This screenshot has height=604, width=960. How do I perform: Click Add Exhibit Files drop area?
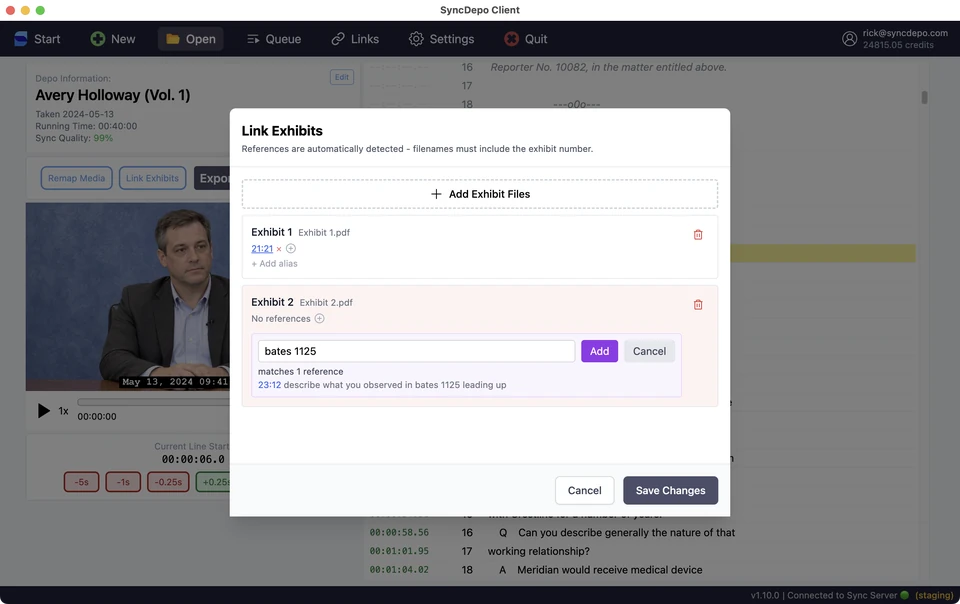[479, 194]
